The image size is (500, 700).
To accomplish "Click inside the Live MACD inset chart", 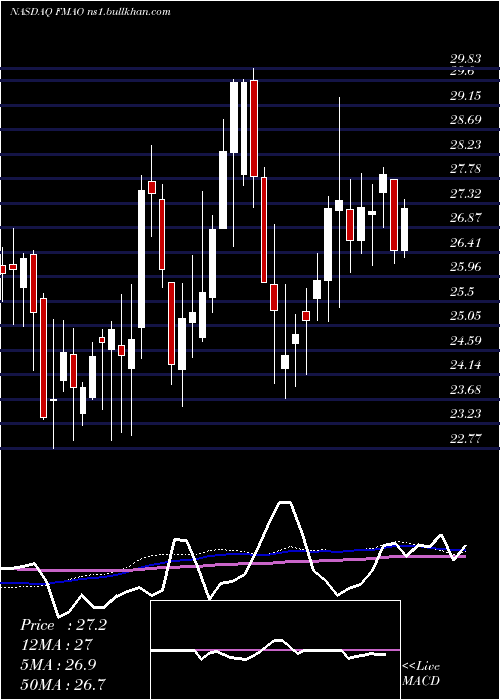I will 275,650.
